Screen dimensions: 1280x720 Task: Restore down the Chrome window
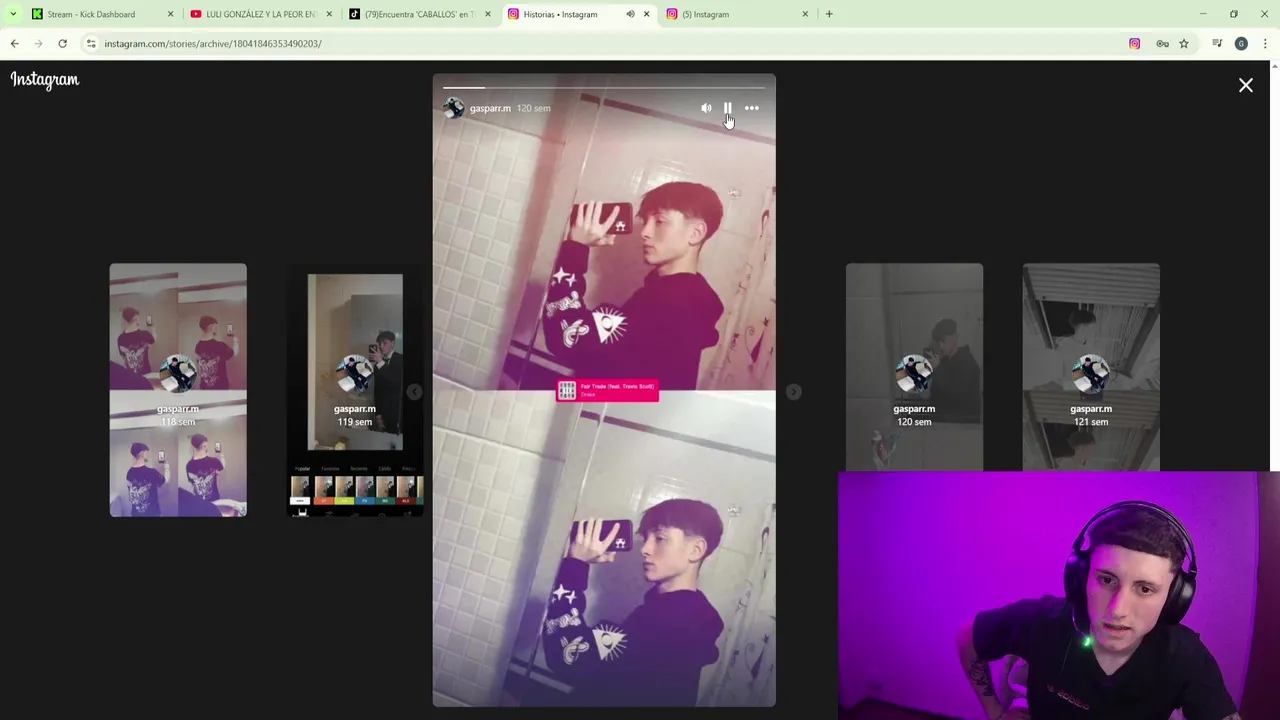(x=1234, y=14)
